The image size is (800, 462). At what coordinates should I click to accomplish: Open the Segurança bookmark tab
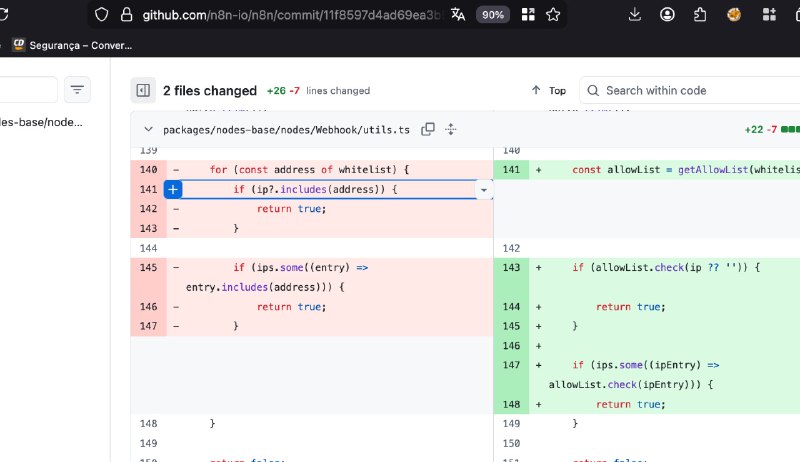click(70, 44)
